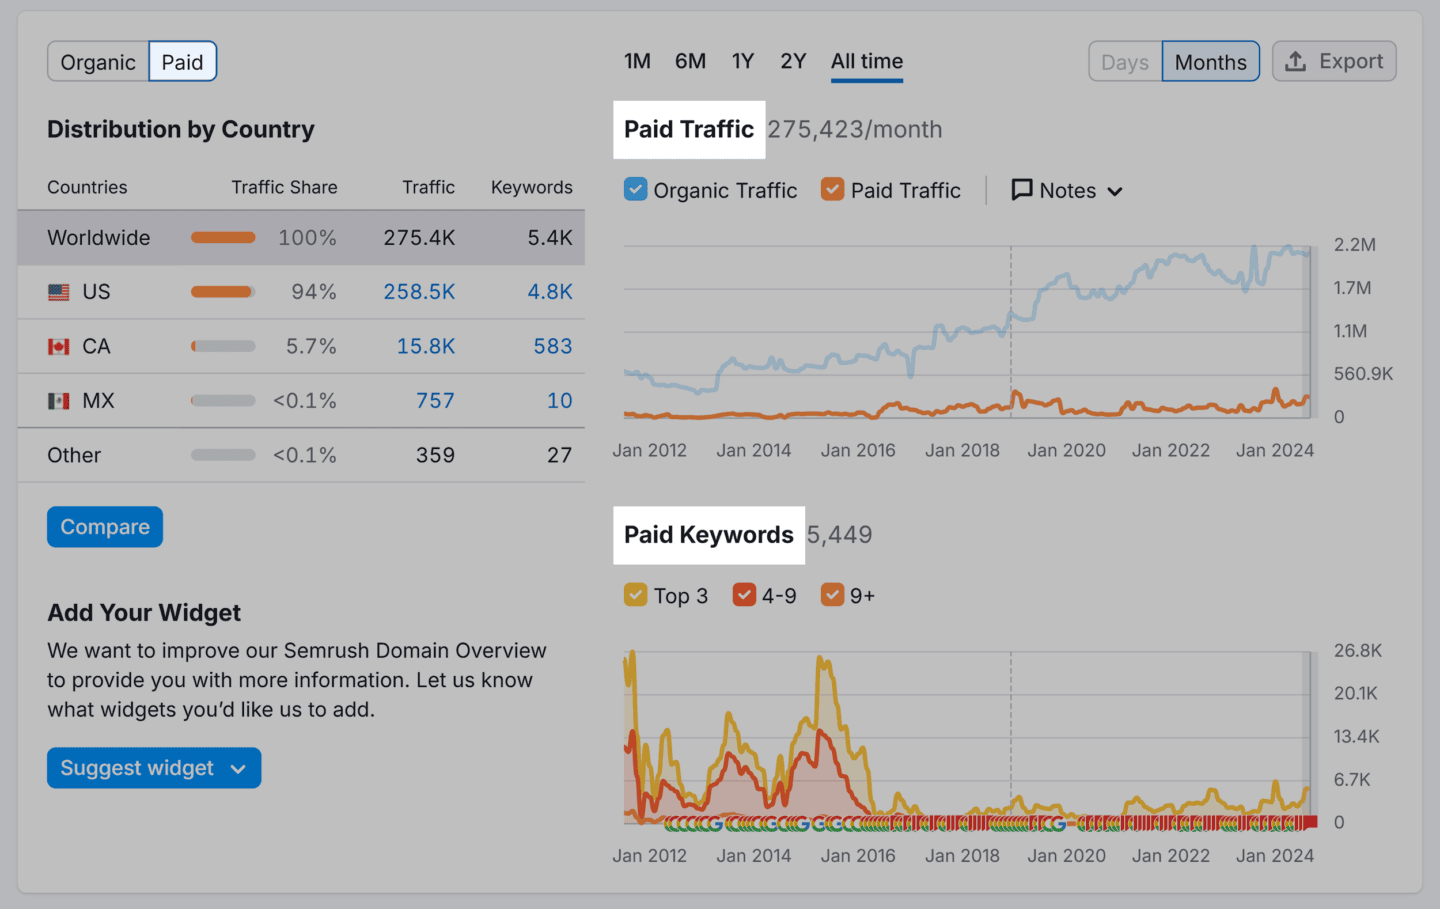The width and height of the screenshot is (1440, 909).
Task: Open the 258.5K US traffic link
Action: pos(419,291)
